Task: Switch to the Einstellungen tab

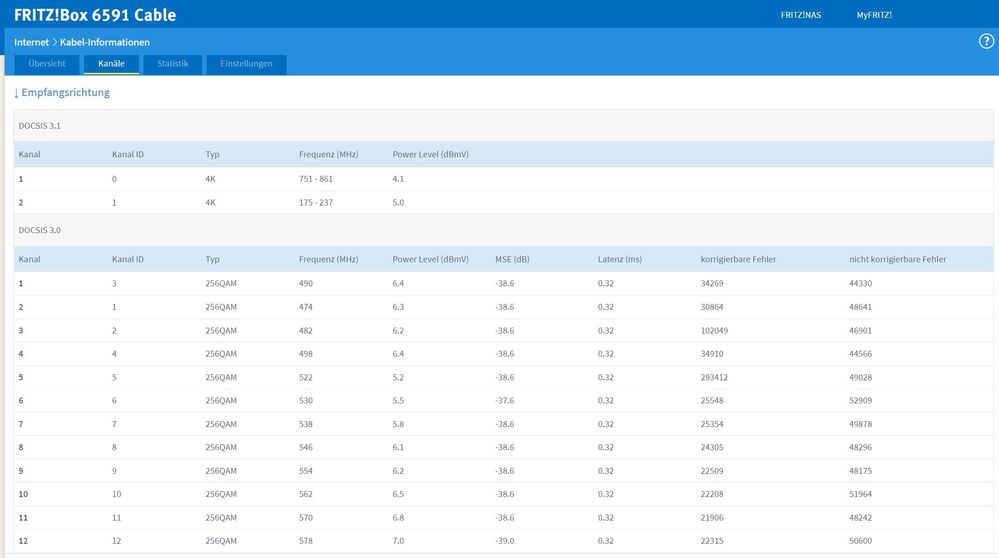Action: tap(246, 64)
